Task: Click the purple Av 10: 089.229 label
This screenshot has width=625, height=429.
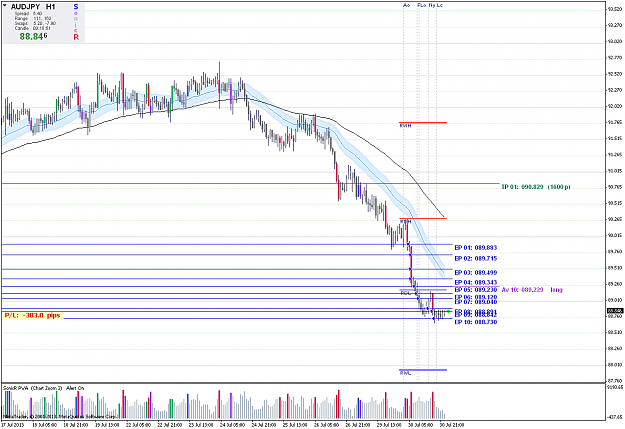Action: [x=532, y=290]
